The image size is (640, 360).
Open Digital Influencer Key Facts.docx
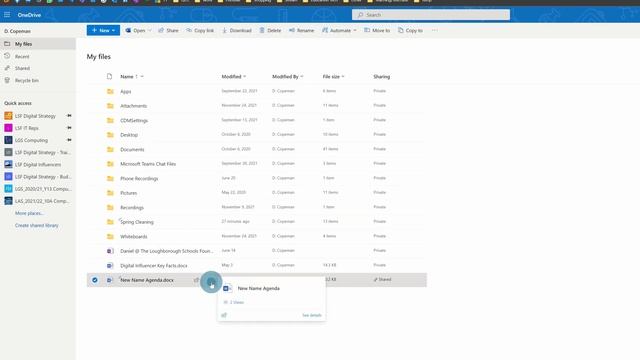pos(154,265)
